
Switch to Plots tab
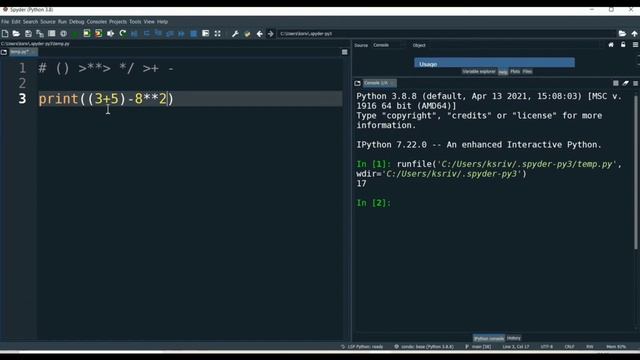coord(515,71)
